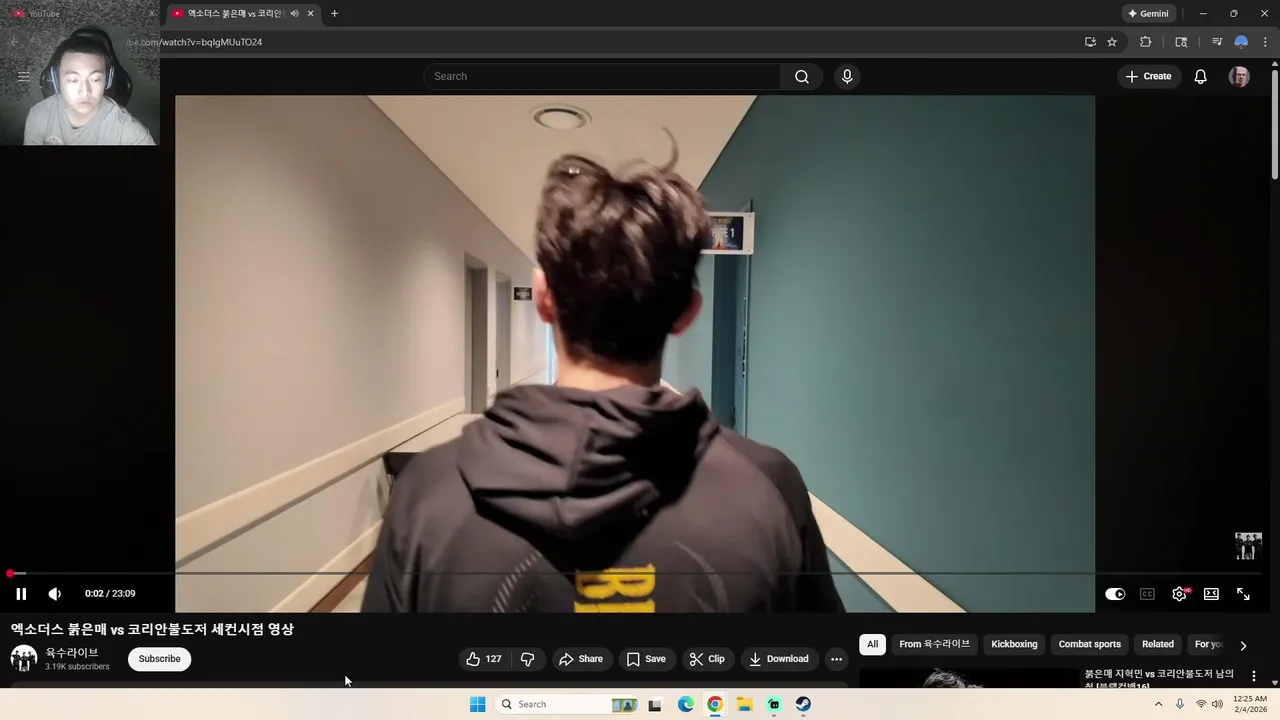The width and height of the screenshot is (1280, 720).
Task: Pause the video with the pause button
Action: (21, 594)
